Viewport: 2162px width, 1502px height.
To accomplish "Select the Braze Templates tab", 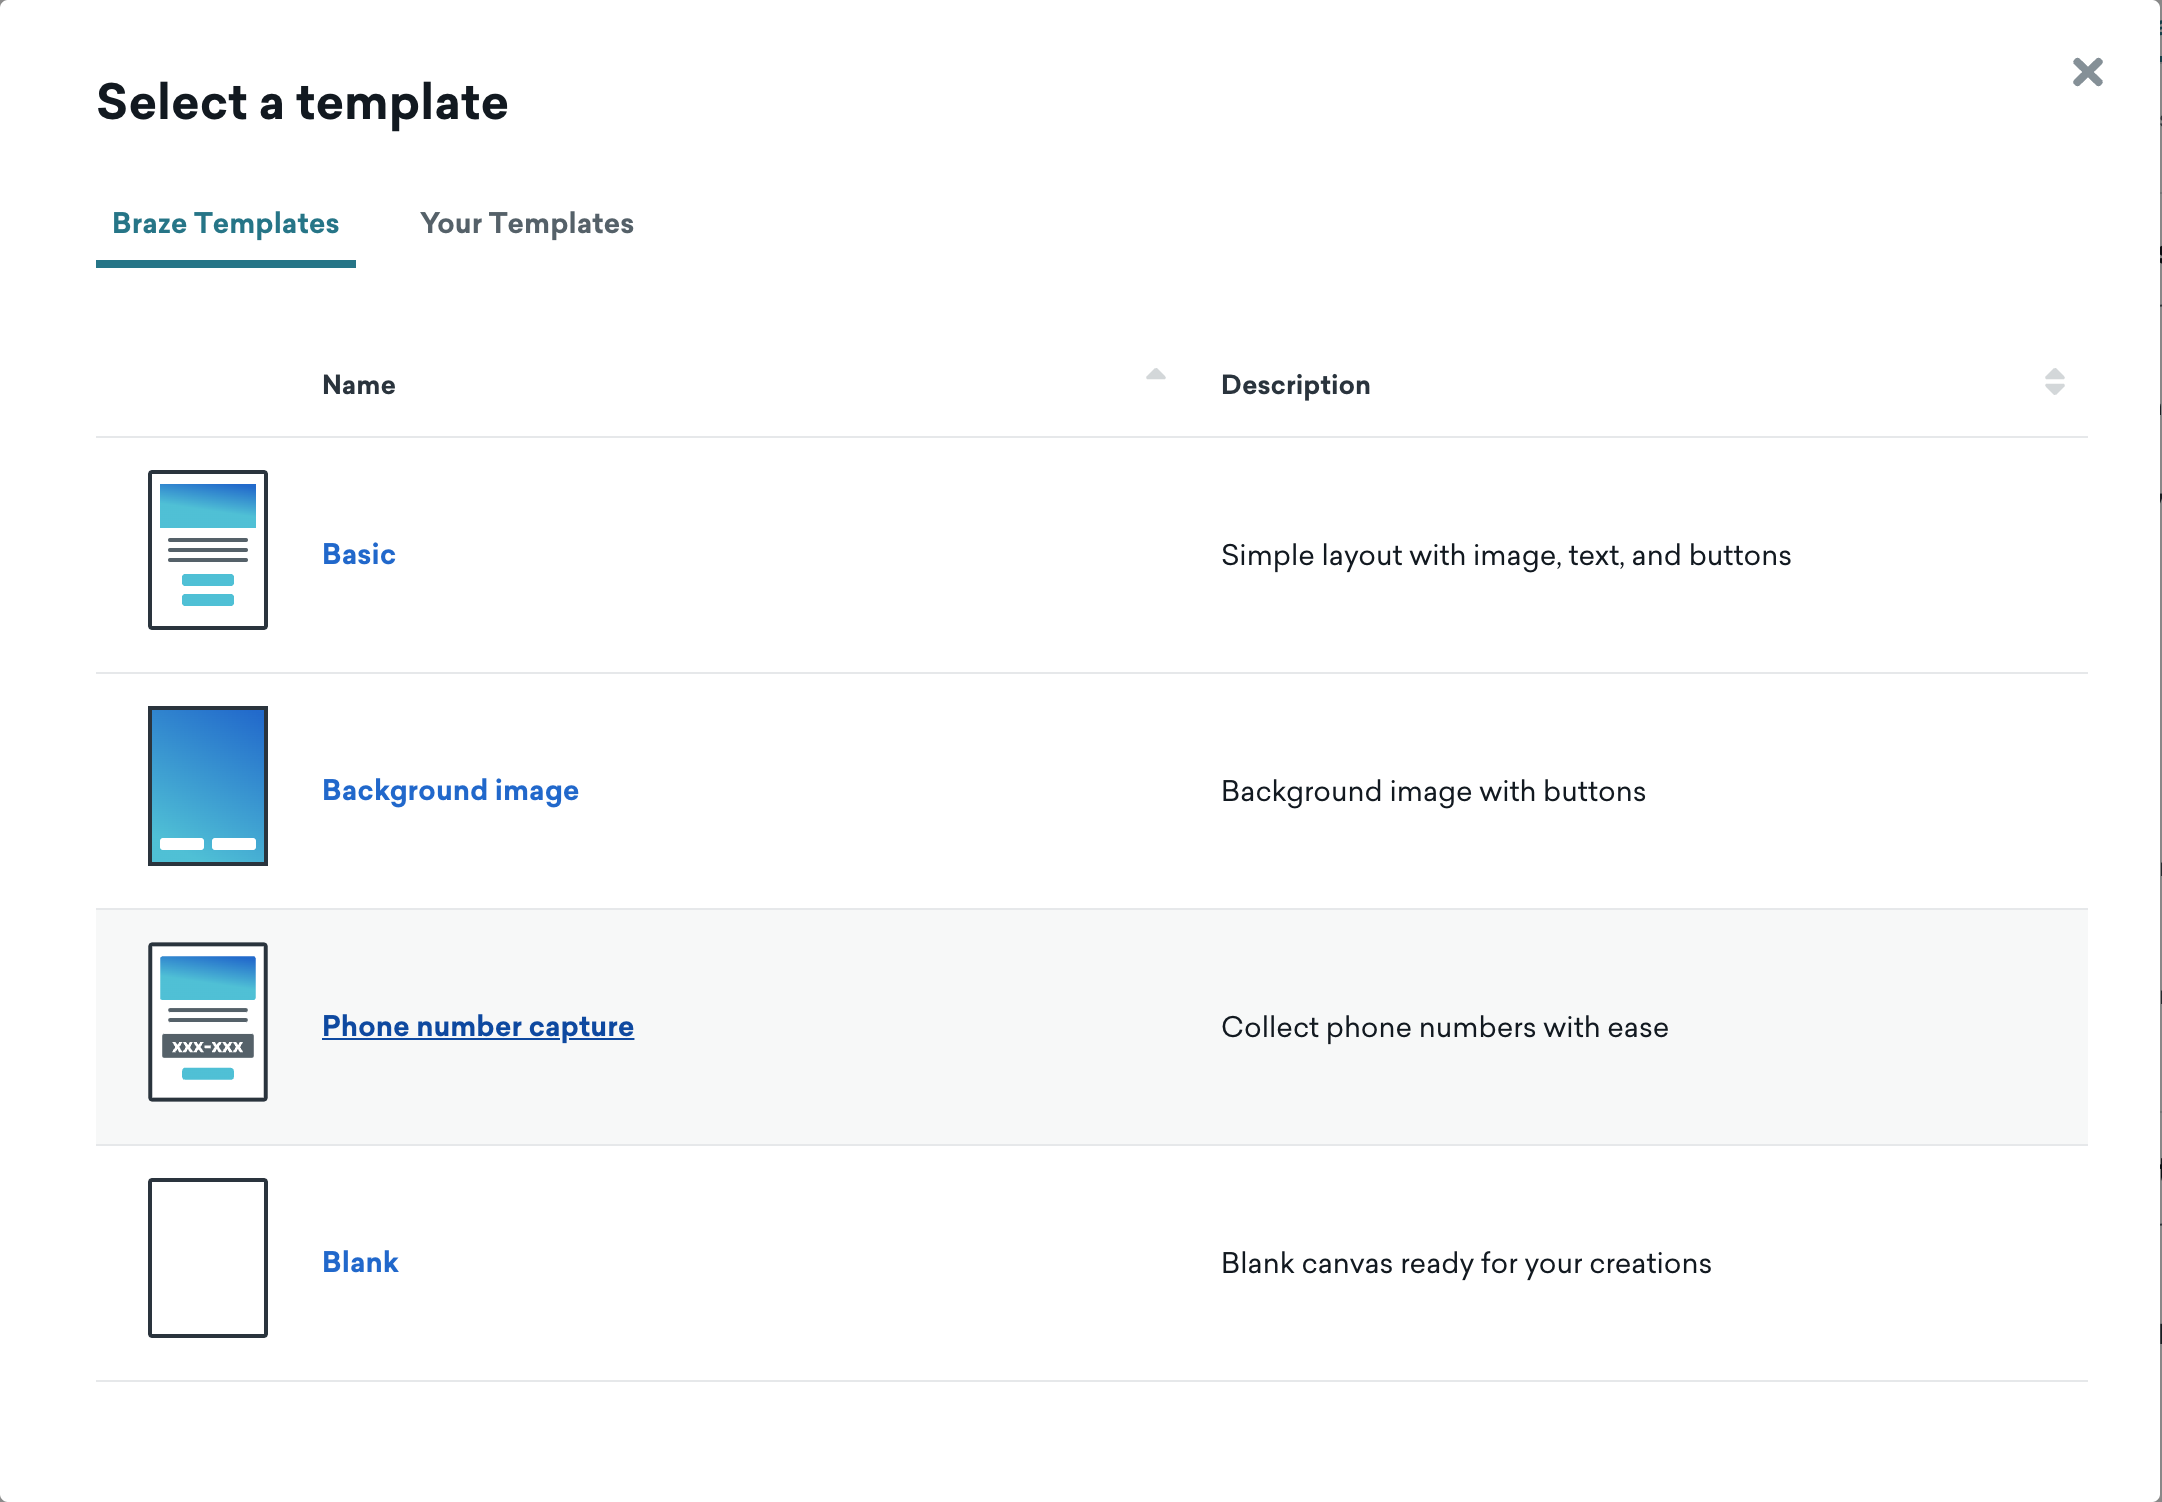I will 227,223.
